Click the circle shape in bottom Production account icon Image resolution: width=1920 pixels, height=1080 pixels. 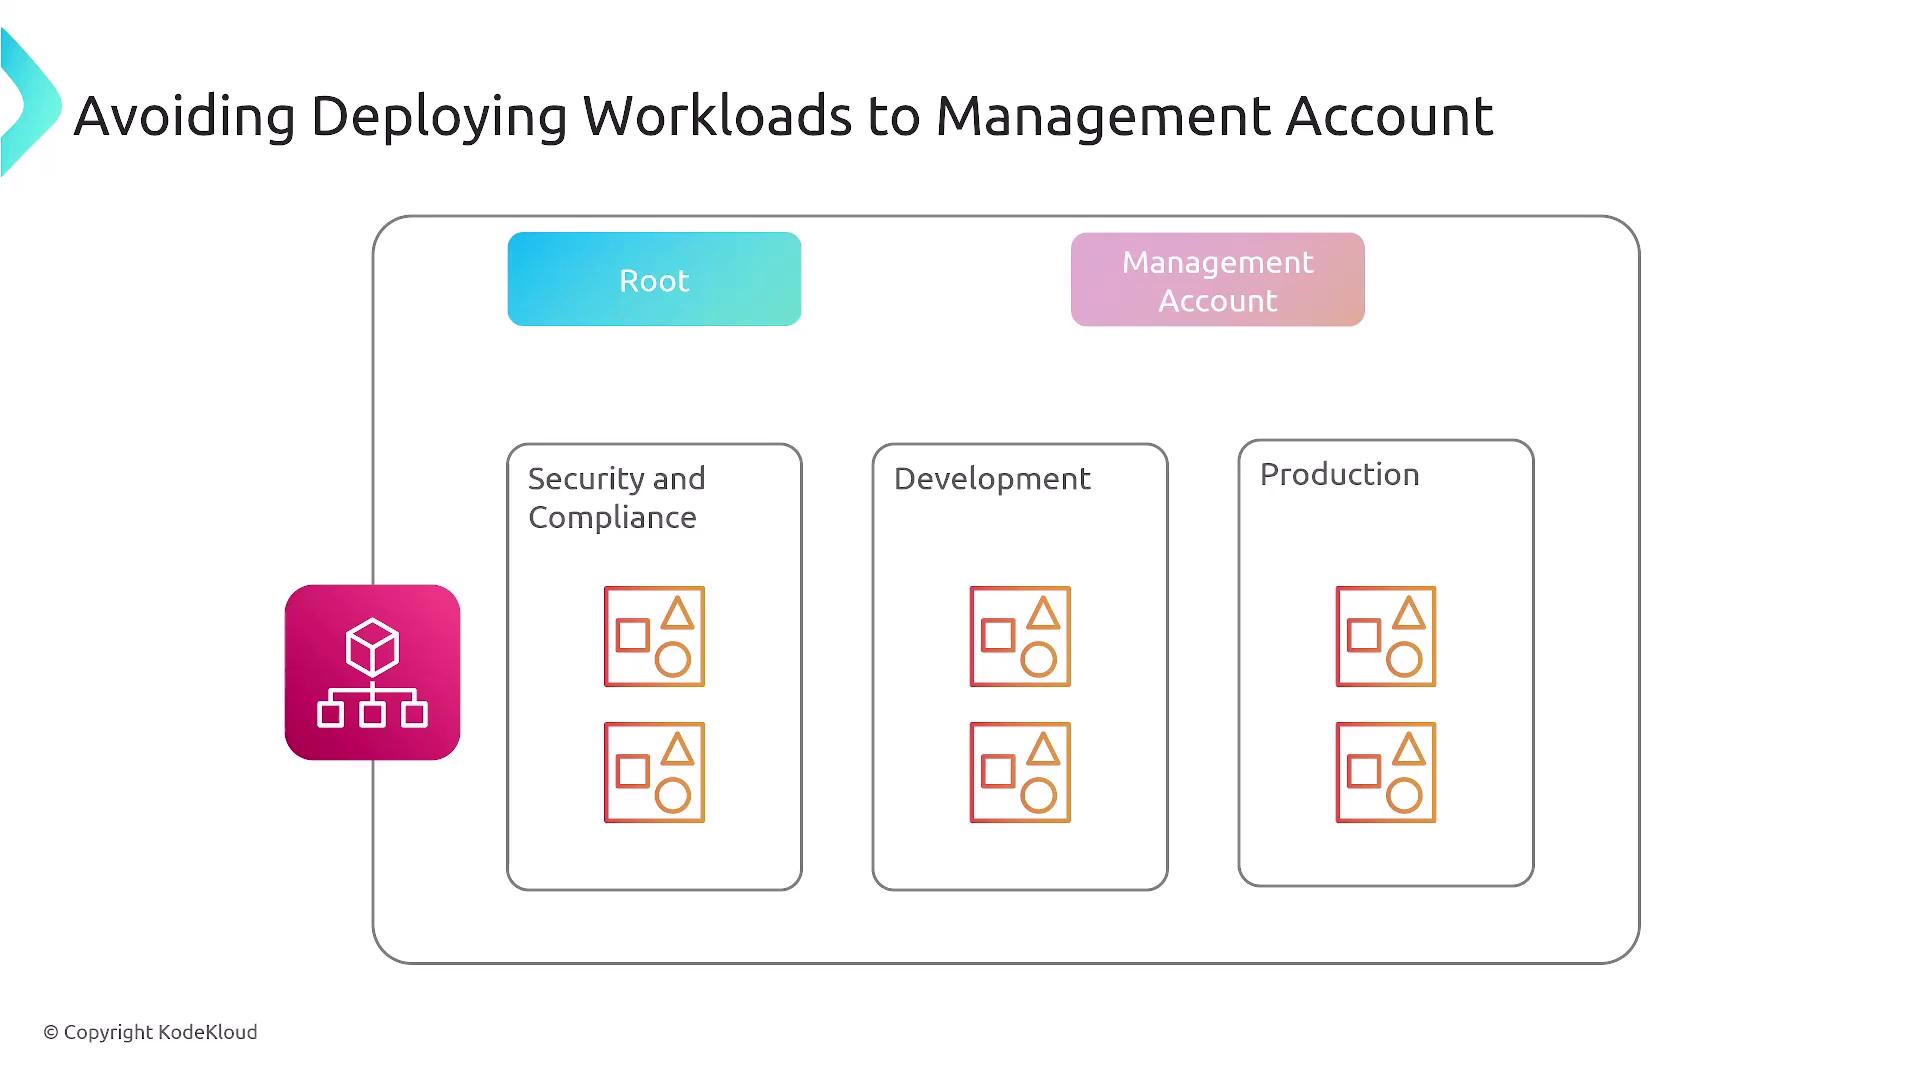click(1404, 796)
